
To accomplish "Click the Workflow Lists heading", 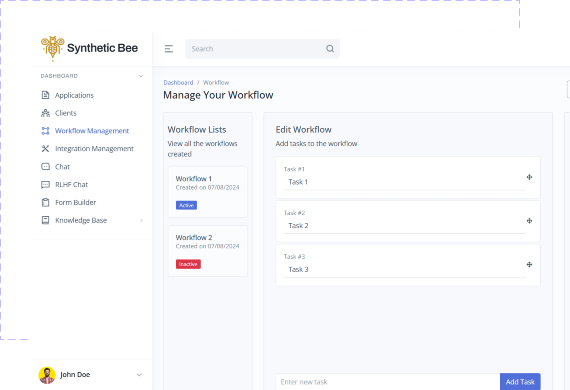I will [197, 130].
